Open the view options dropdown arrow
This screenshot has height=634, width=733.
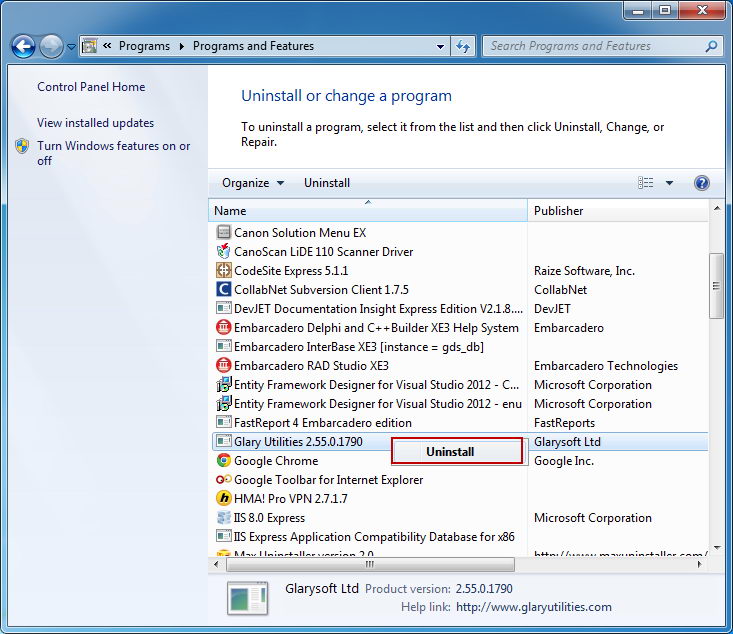[x=669, y=183]
